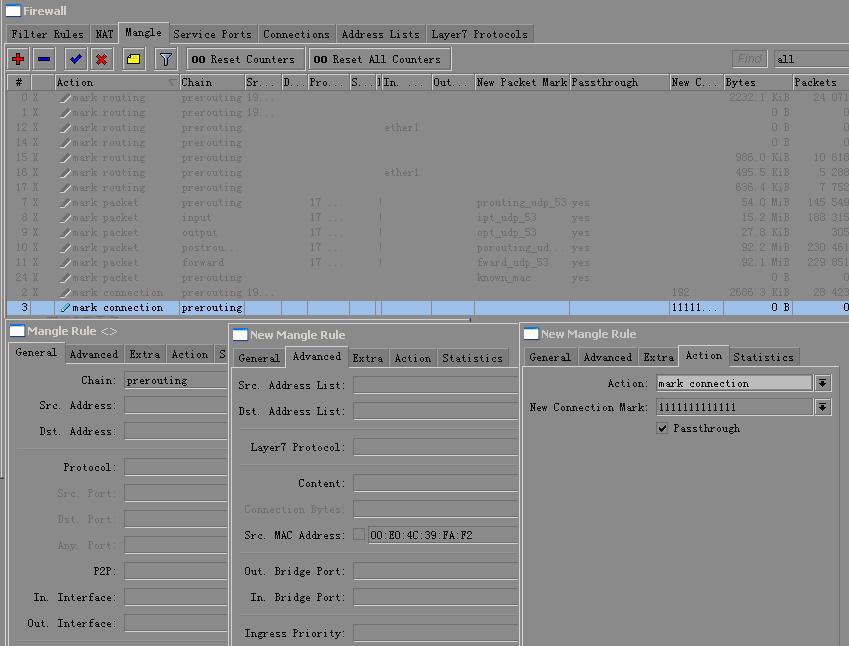Open the filter funnel icon
Screen dimensions: 849x646
coord(166,59)
